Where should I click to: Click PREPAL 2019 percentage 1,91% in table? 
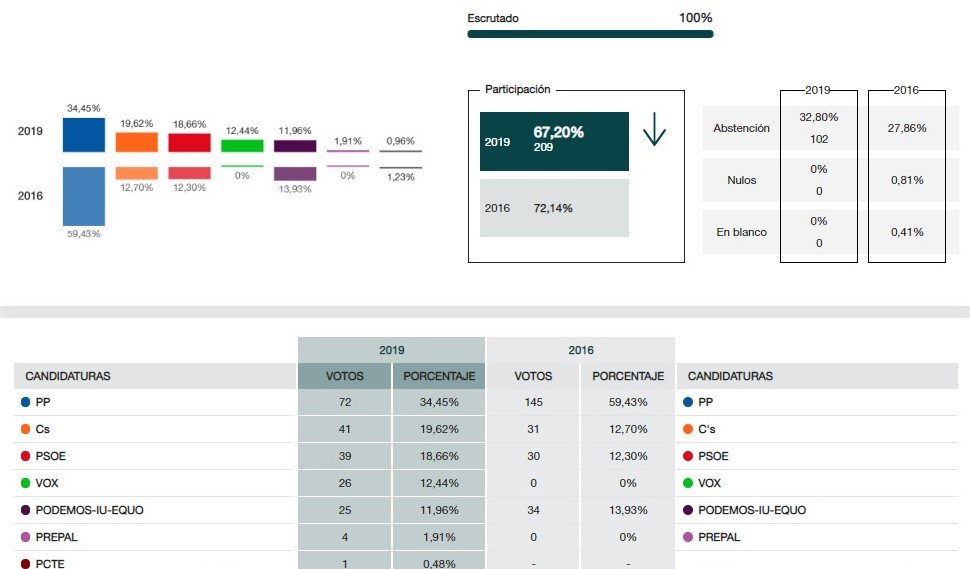pyautogui.click(x=439, y=537)
